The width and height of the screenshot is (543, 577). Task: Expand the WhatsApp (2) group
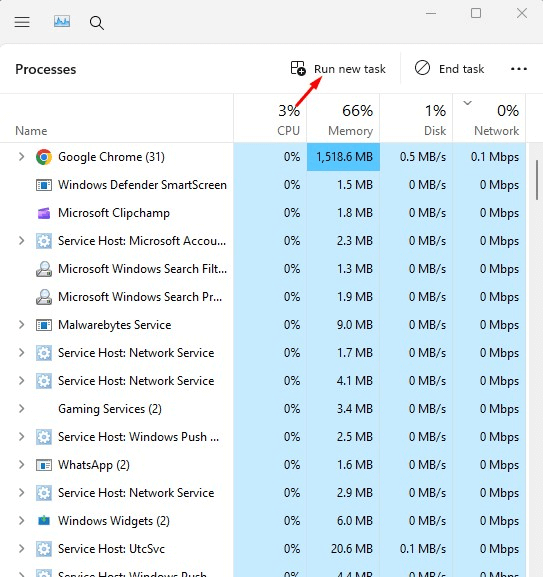(x=22, y=465)
